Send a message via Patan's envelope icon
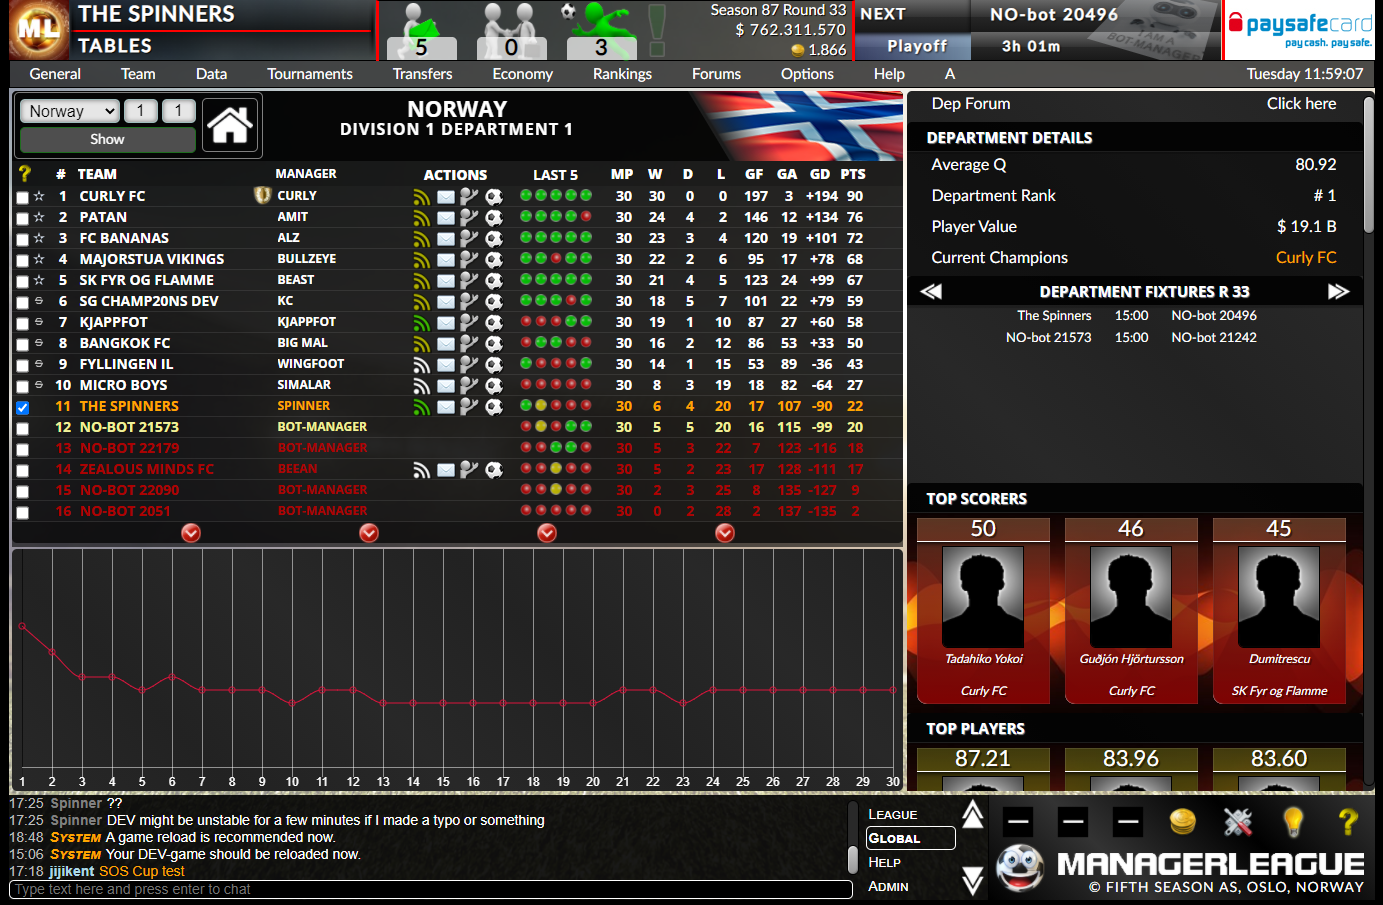The height and width of the screenshot is (905, 1383). point(445,218)
